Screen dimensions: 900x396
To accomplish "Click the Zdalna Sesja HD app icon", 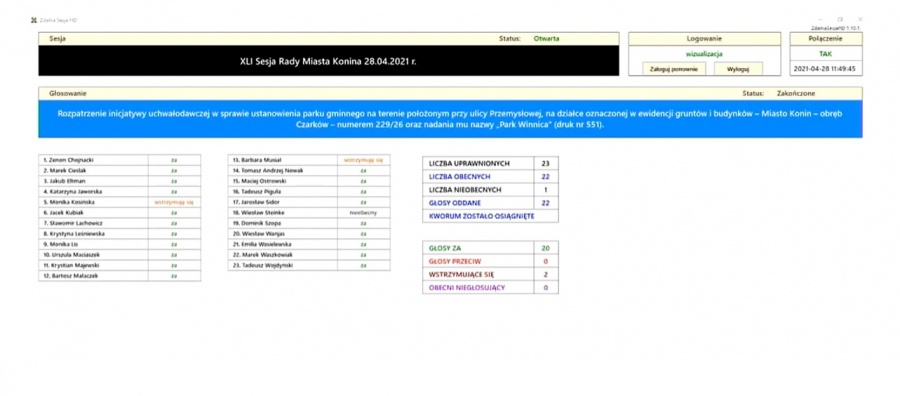I will pyautogui.click(x=33, y=20).
